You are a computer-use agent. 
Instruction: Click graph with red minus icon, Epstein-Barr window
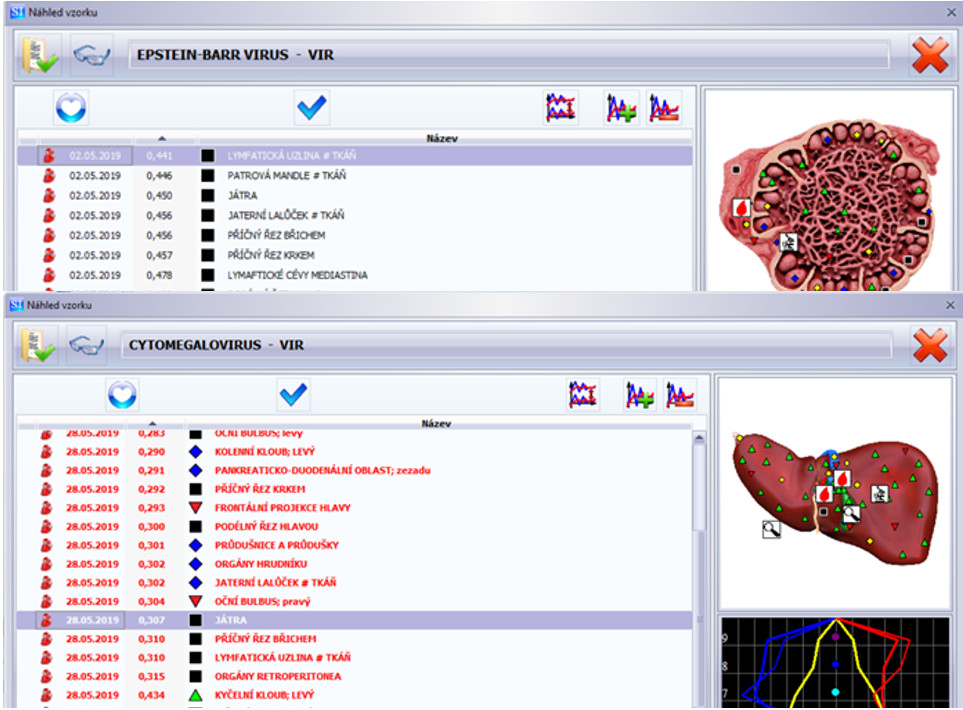(x=664, y=108)
